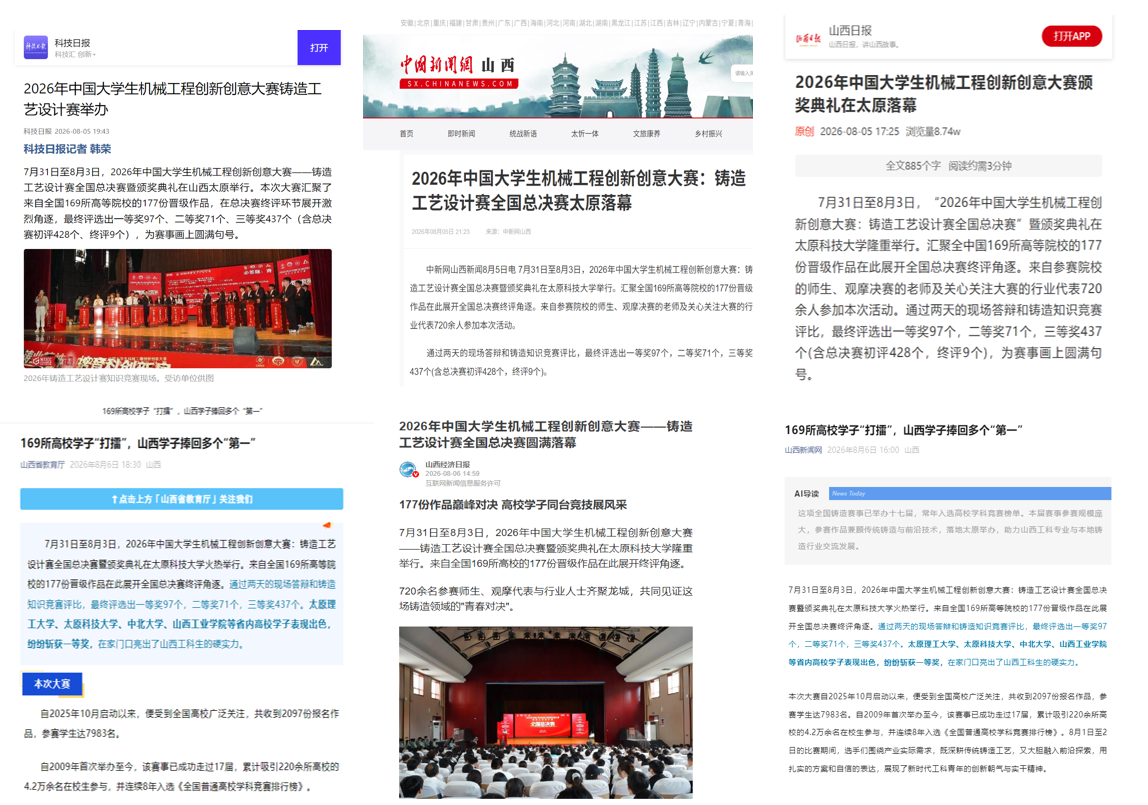The width and height of the screenshot is (1148, 805).
Task: Open the 山西新闻网 source link
Action: point(803,450)
